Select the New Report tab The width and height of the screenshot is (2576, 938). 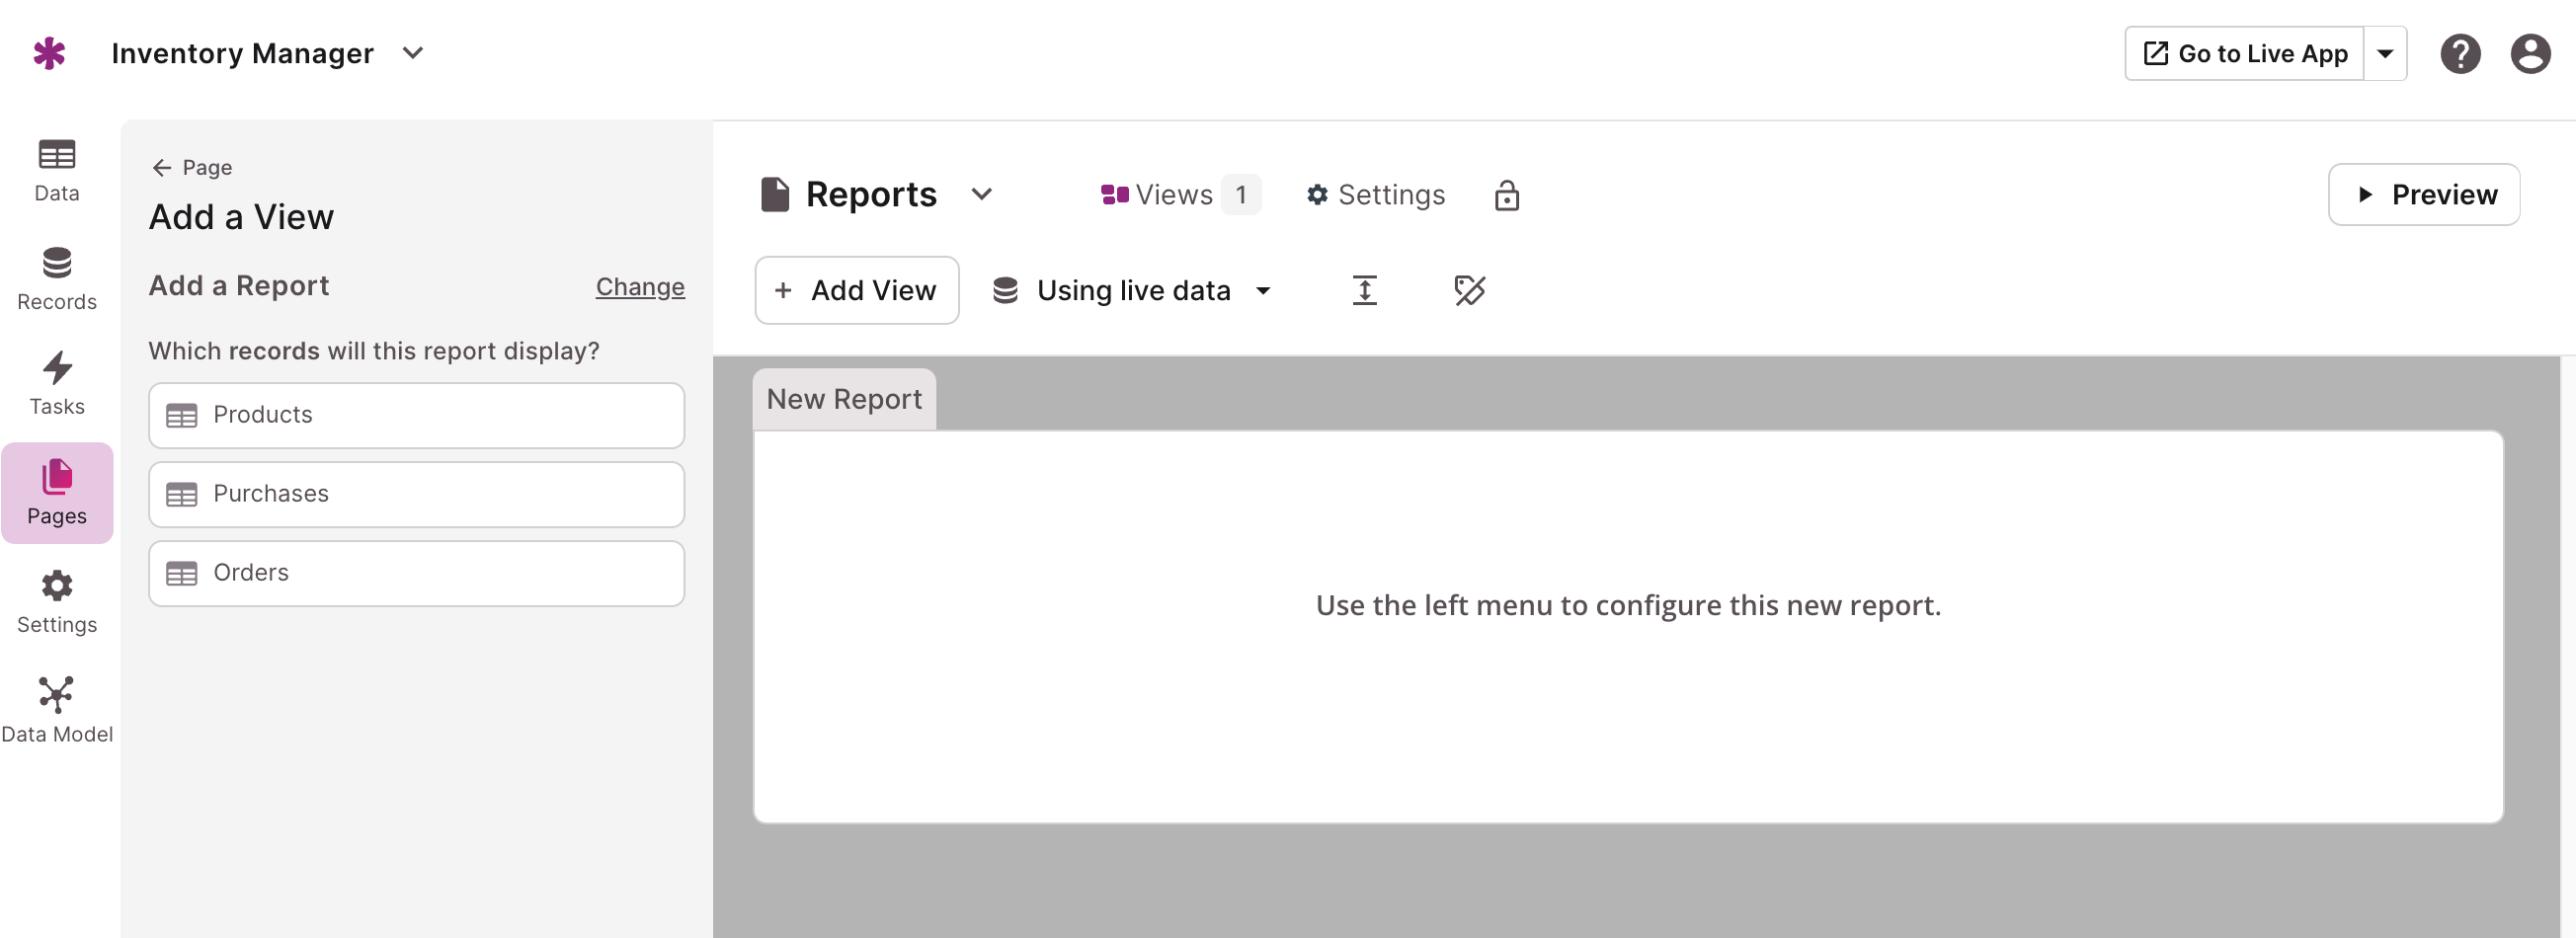click(844, 399)
